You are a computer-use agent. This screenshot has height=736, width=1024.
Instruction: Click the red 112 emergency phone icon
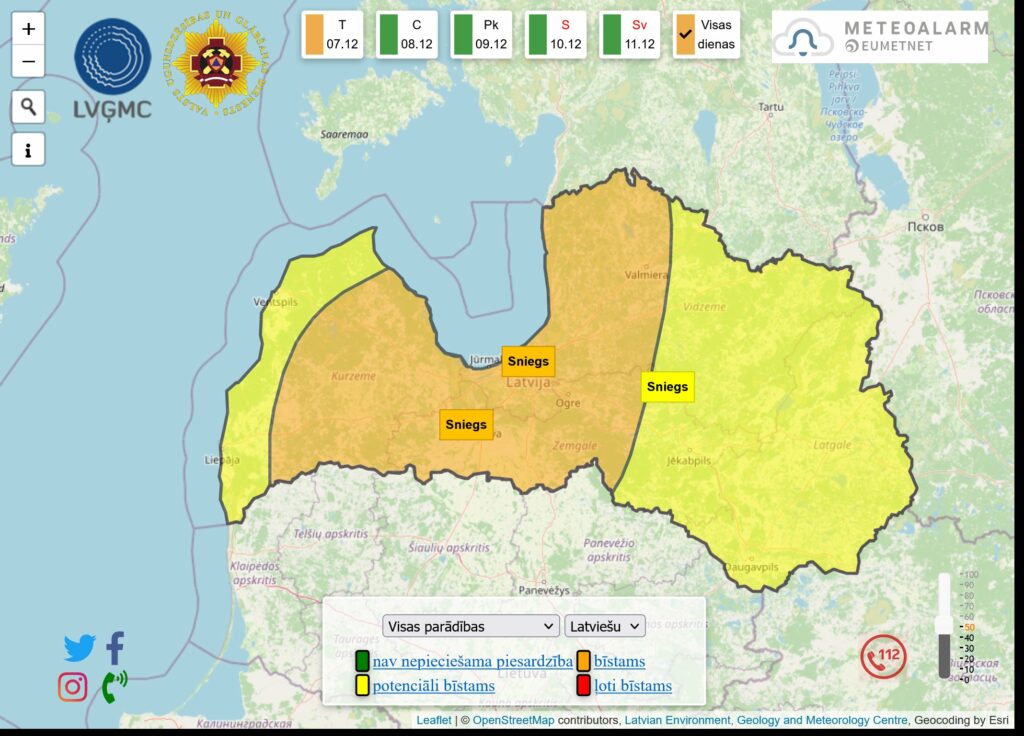(884, 658)
